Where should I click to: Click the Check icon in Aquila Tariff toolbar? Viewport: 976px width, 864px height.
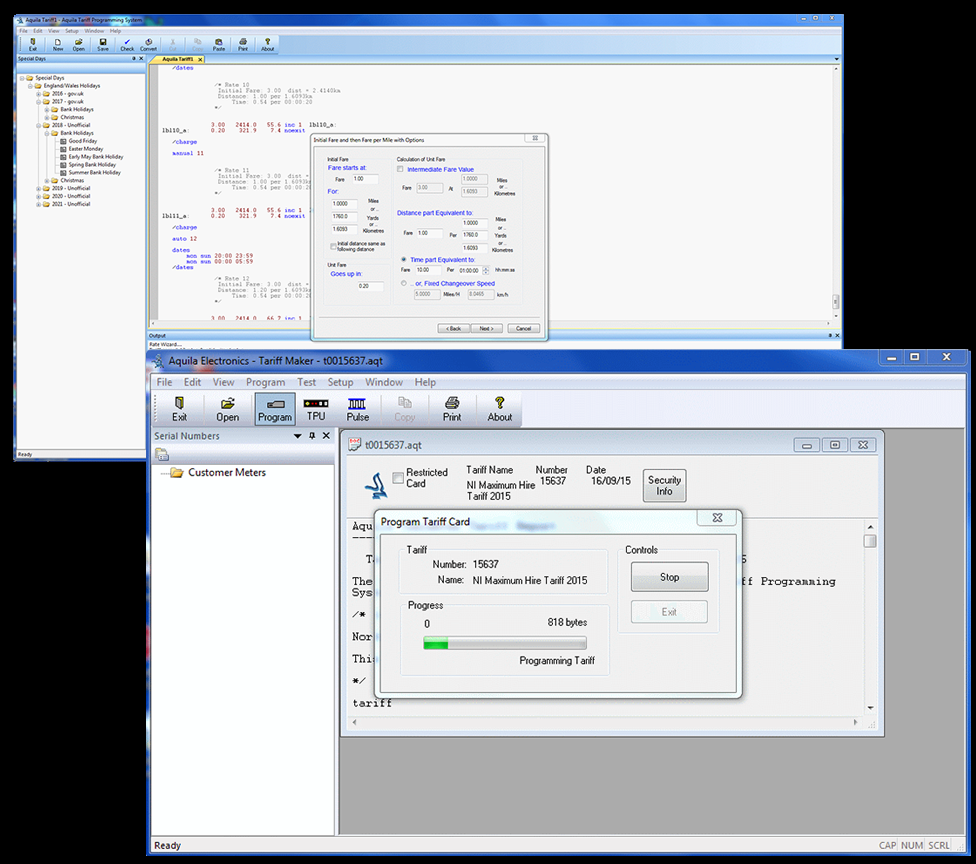127,44
